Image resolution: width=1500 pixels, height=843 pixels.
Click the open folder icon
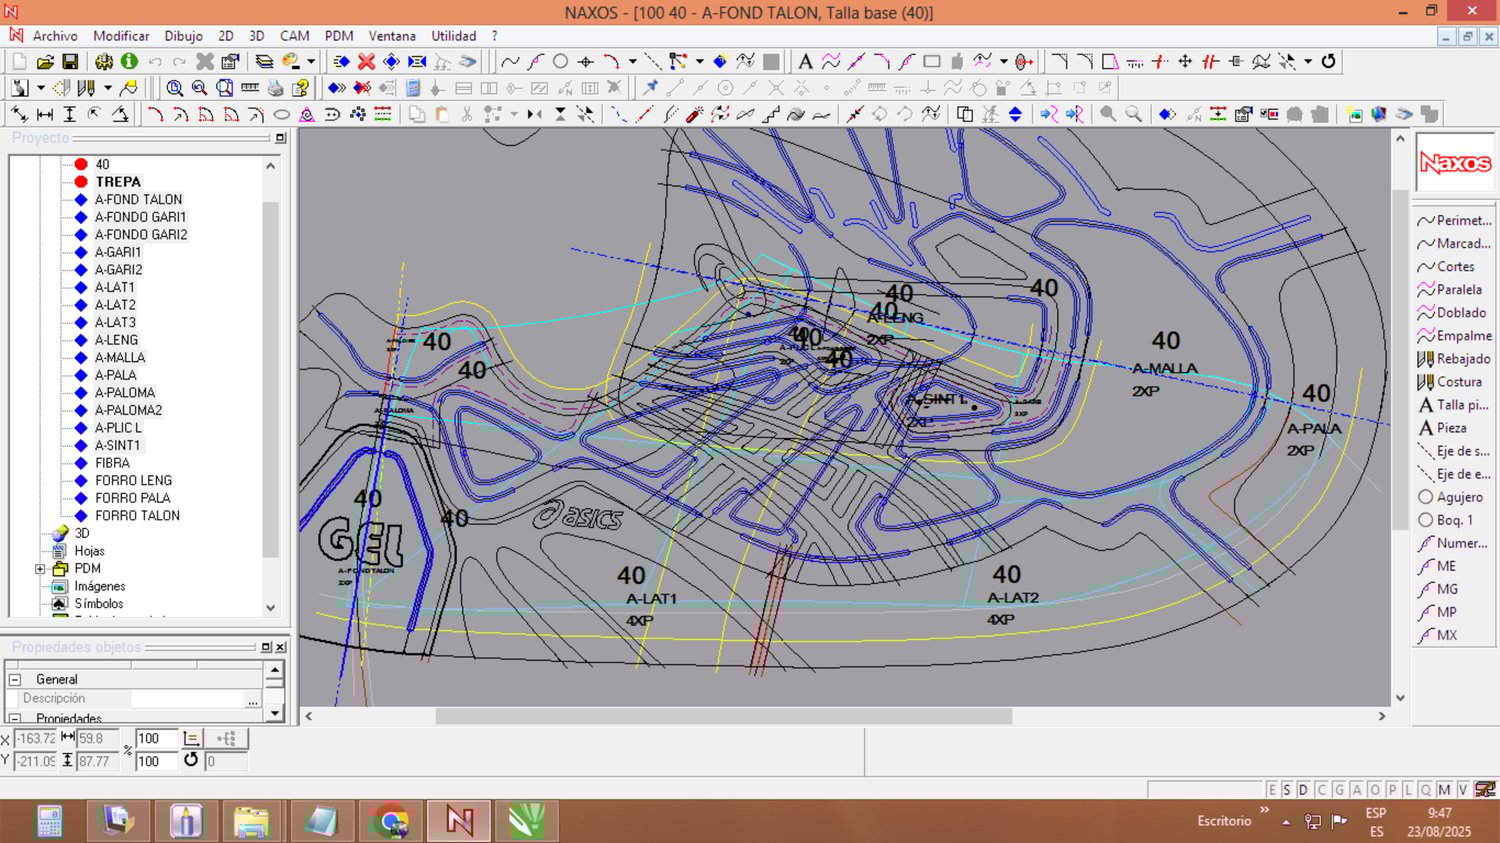click(x=45, y=62)
